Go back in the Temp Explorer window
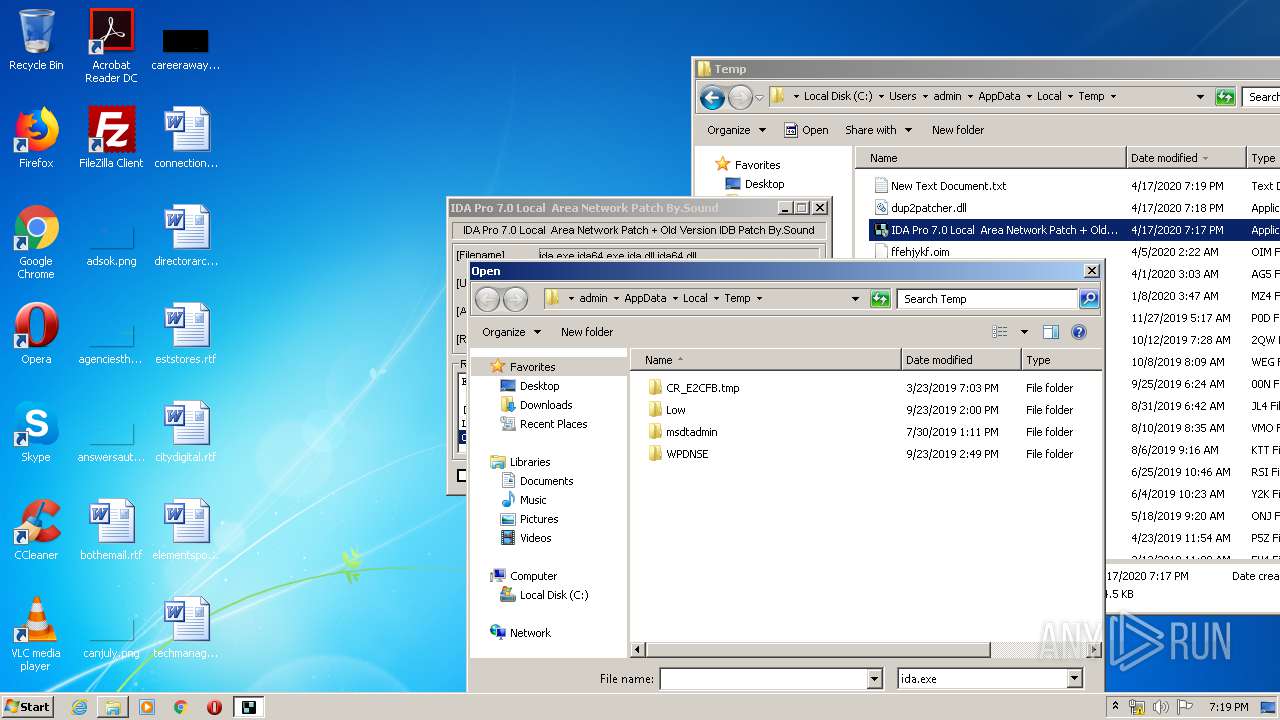 712,97
